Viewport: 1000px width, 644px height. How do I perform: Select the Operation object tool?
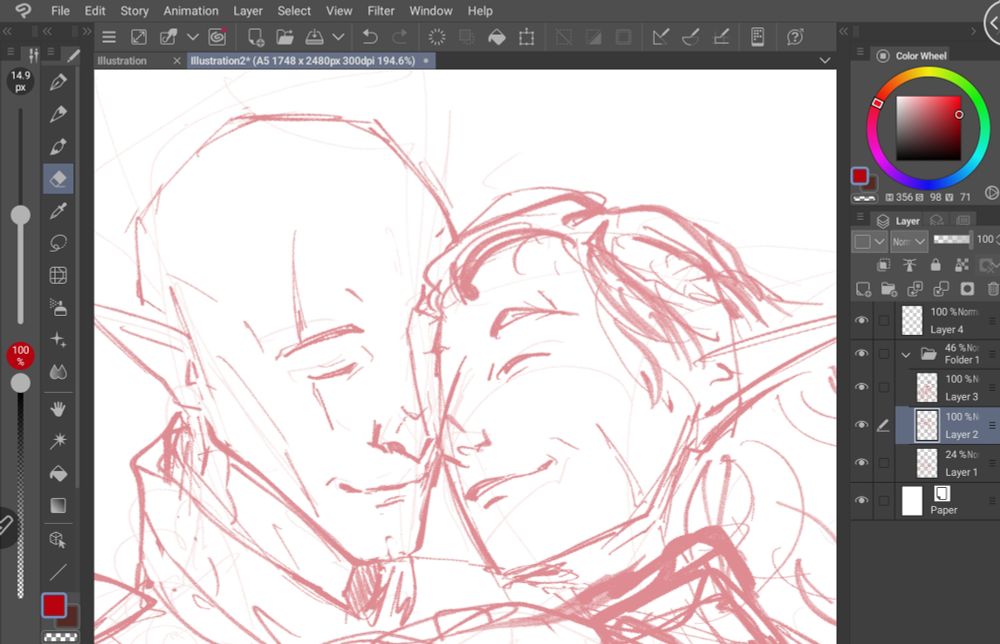[x=58, y=540]
